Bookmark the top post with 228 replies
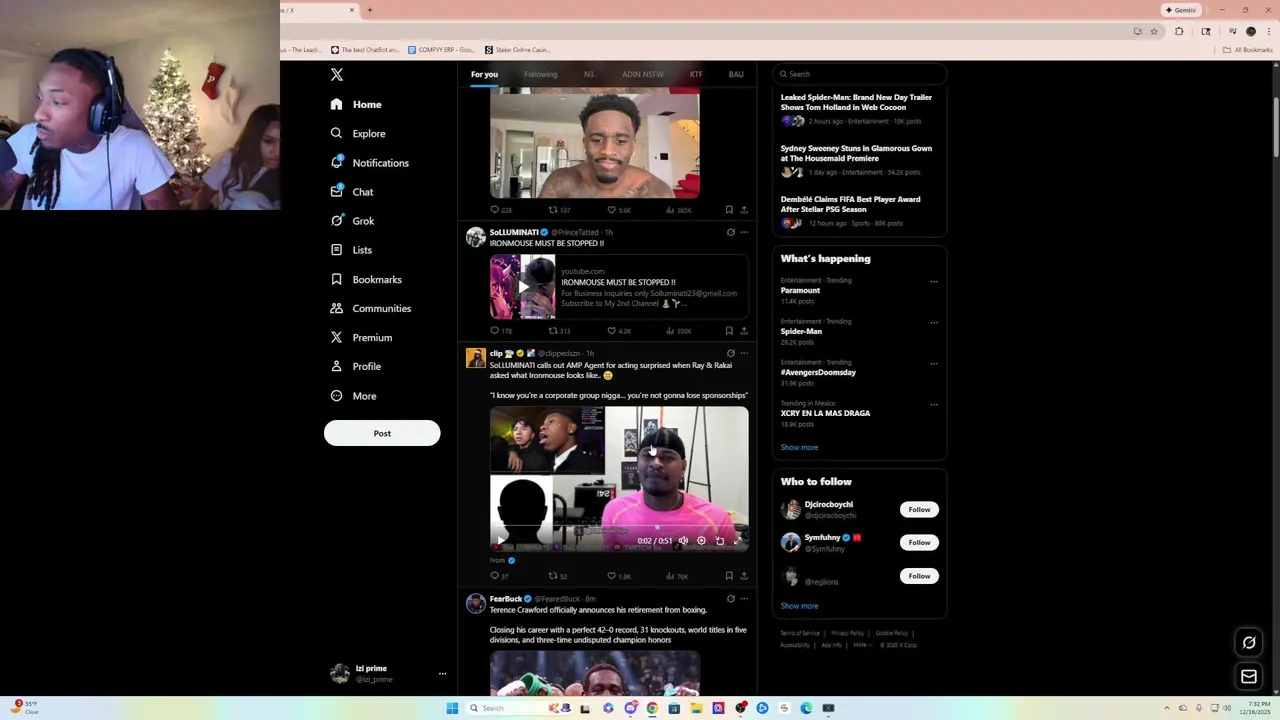Image resolution: width=1280 pixels, height=720 pixels. (729, 210)
